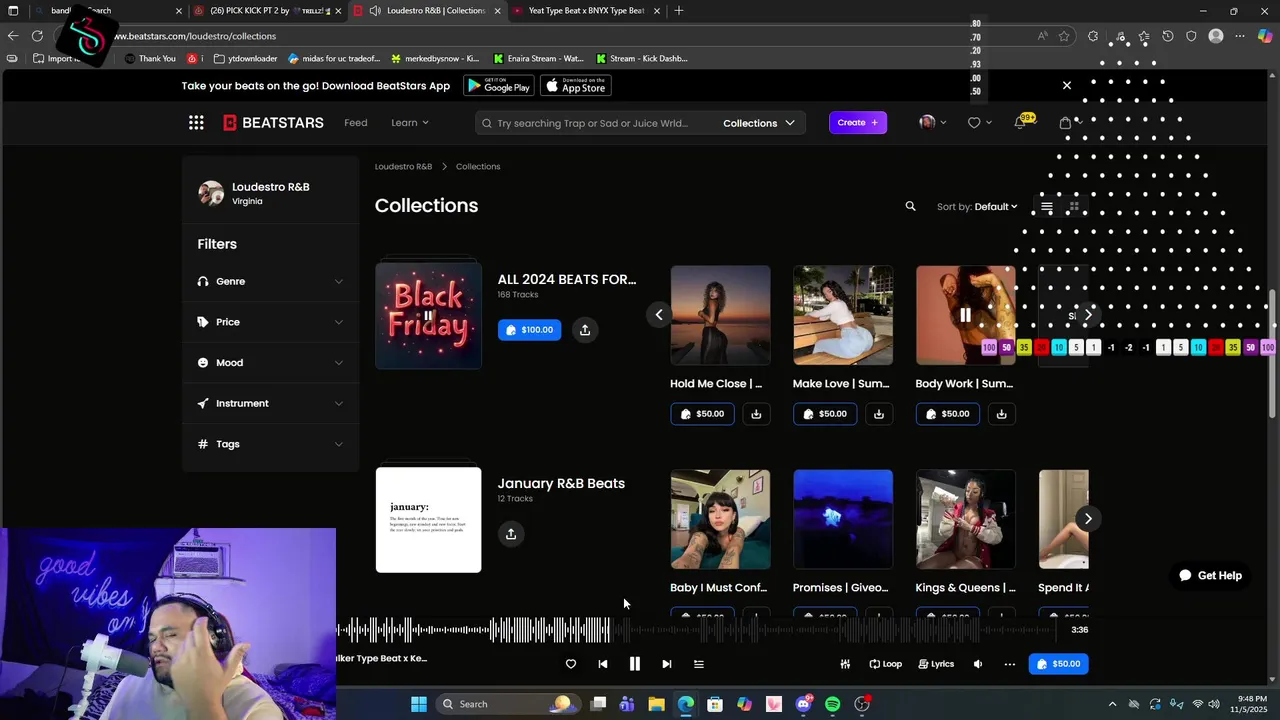Click the purple Create button

point(858,123)
